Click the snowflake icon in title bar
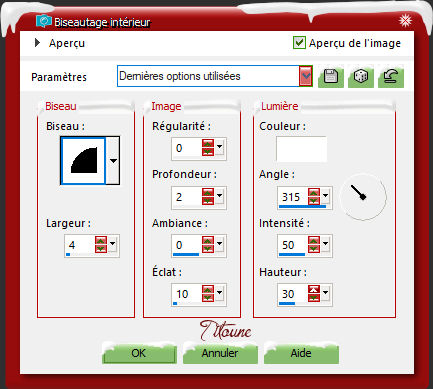The image size is (433, 389). (x=405, y=21)
